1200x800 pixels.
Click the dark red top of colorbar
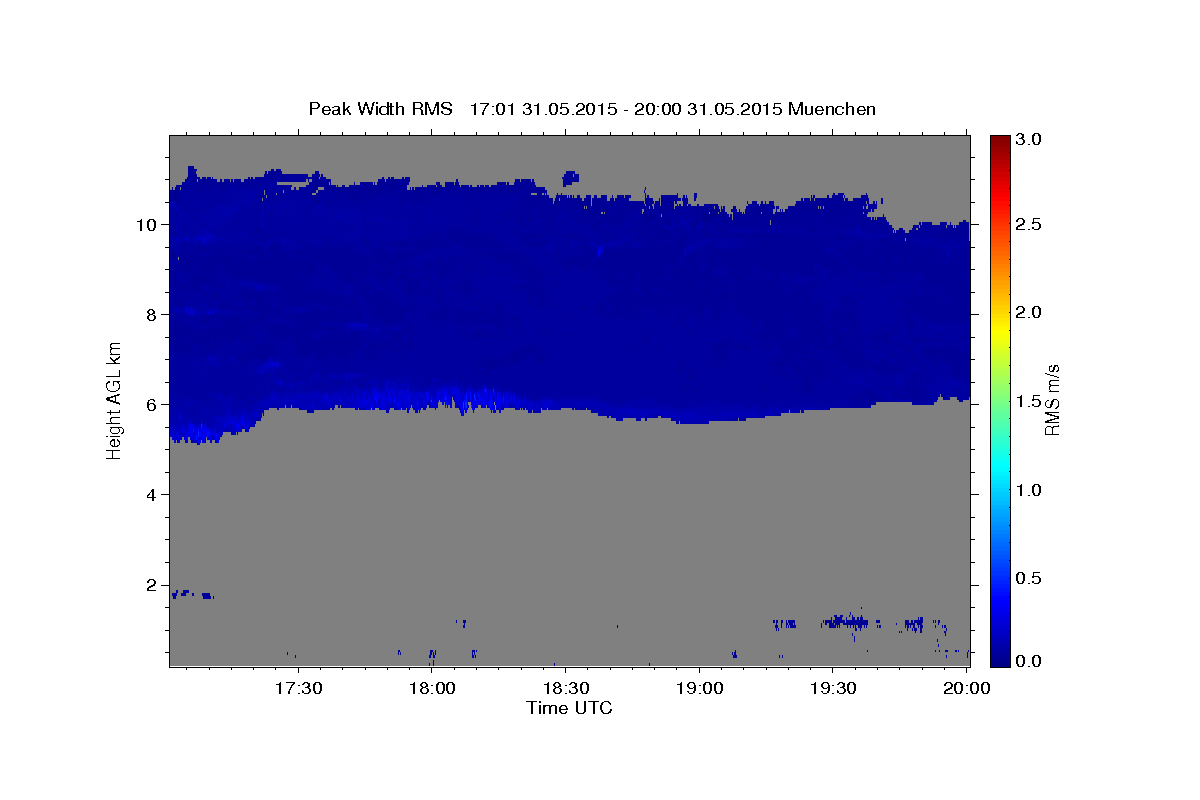point(1000,142)
